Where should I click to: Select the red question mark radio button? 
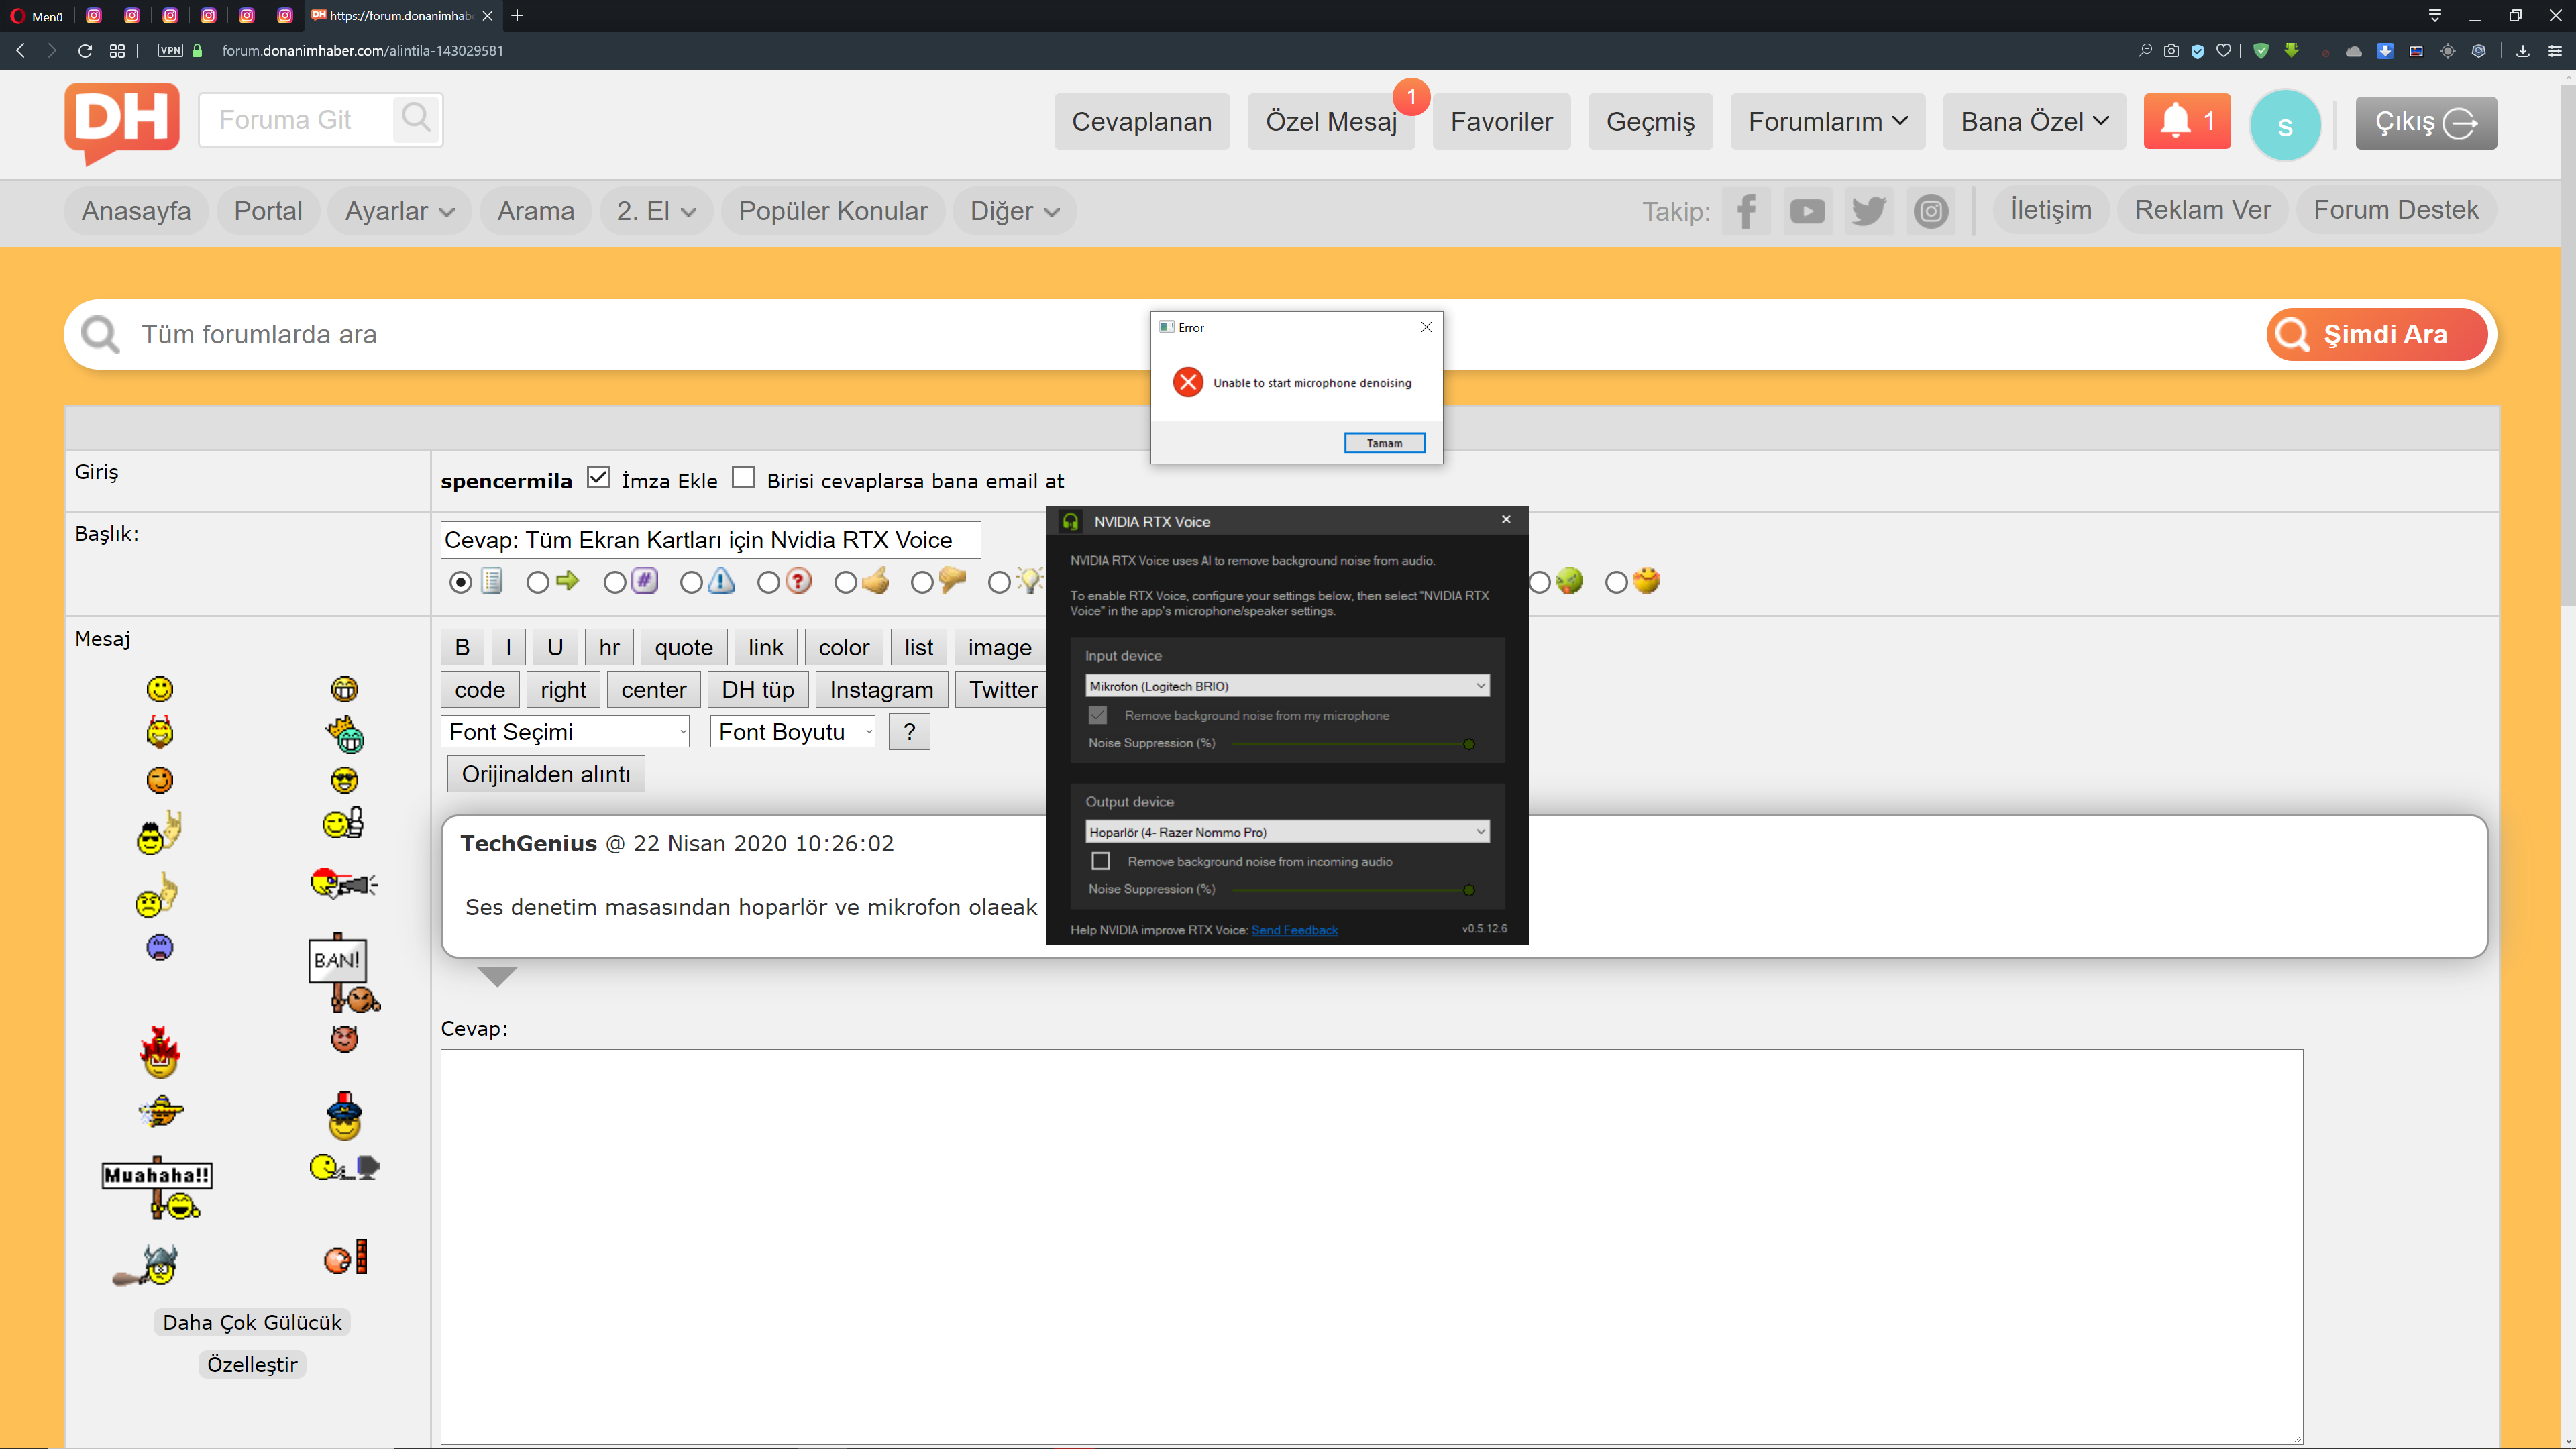769,582
